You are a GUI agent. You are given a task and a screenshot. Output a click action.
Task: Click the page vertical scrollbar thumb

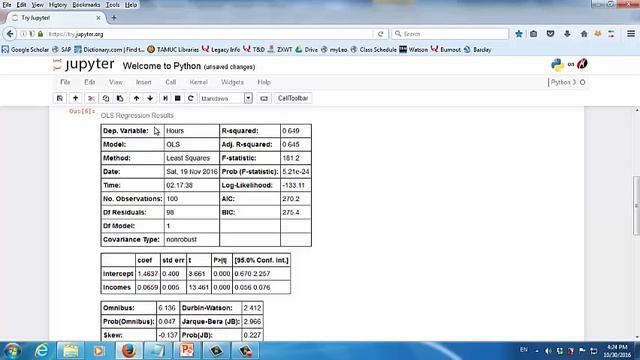(x=636, y=205)
